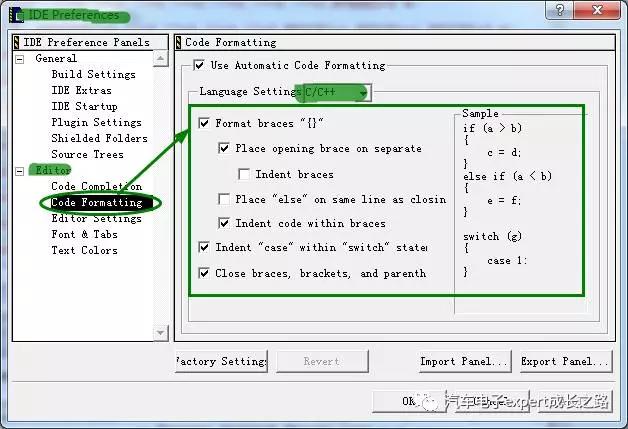
Task: Open Text Colors preference panel
Action: coord(84,251)
